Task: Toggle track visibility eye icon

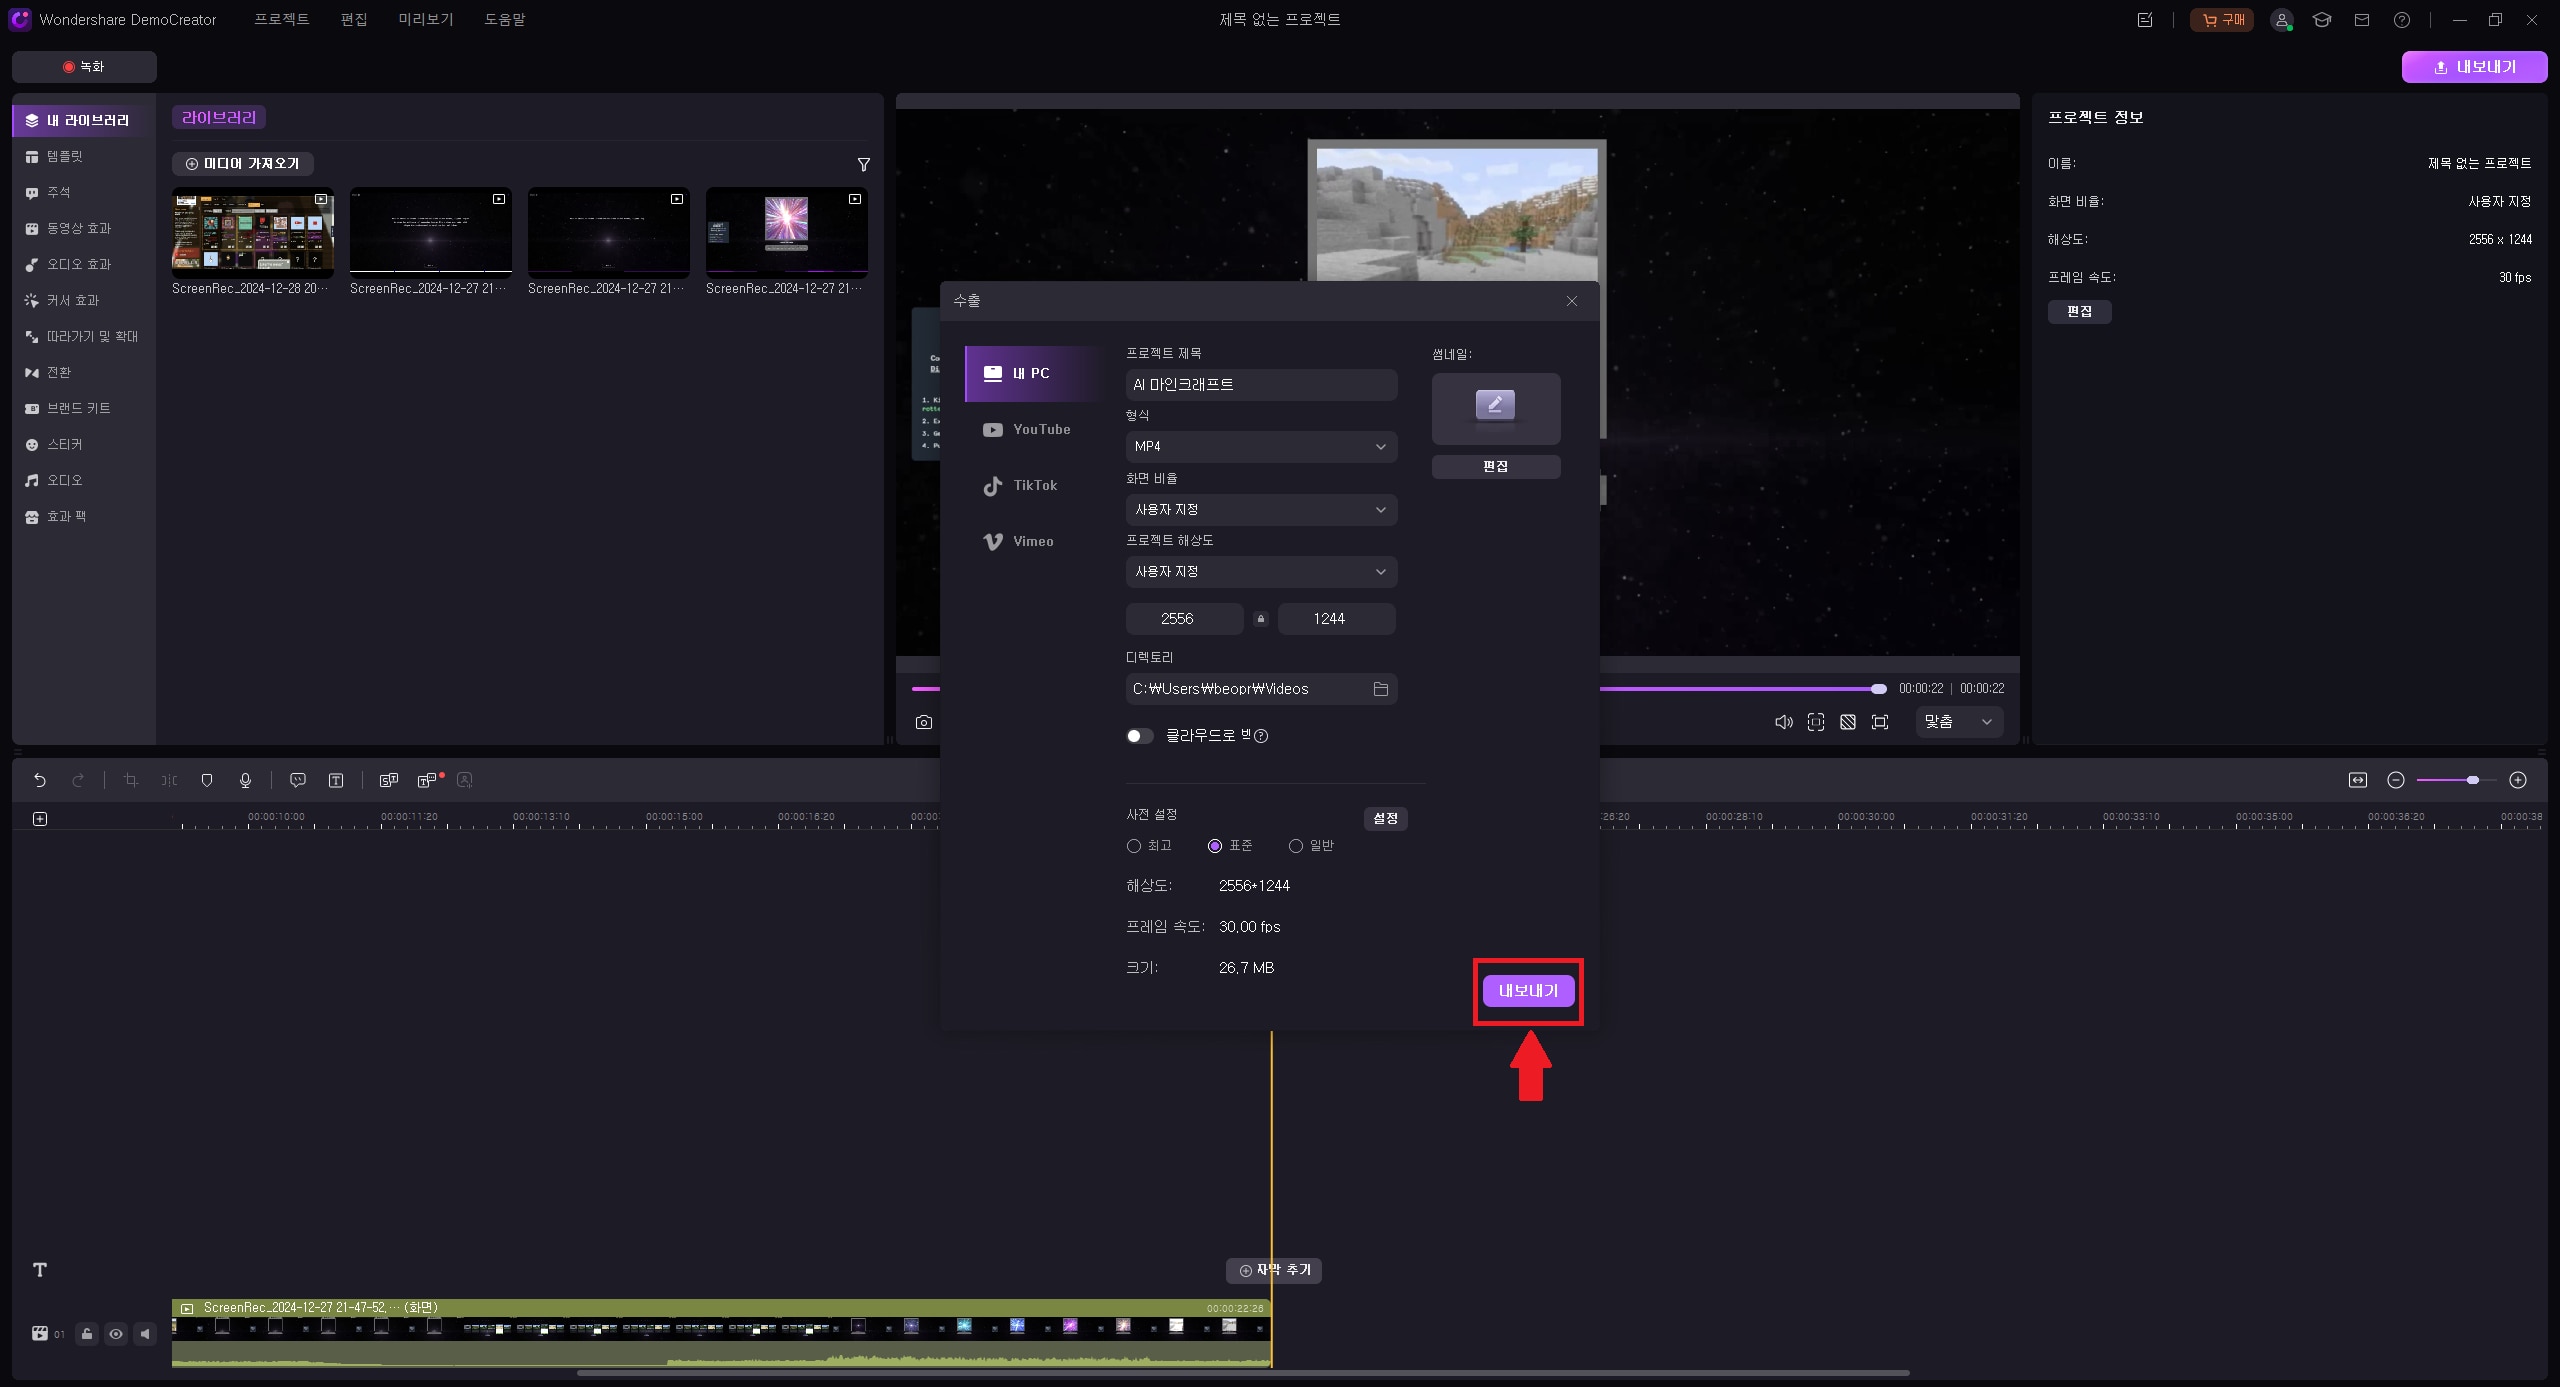Action: click(x=116, y=1334)
